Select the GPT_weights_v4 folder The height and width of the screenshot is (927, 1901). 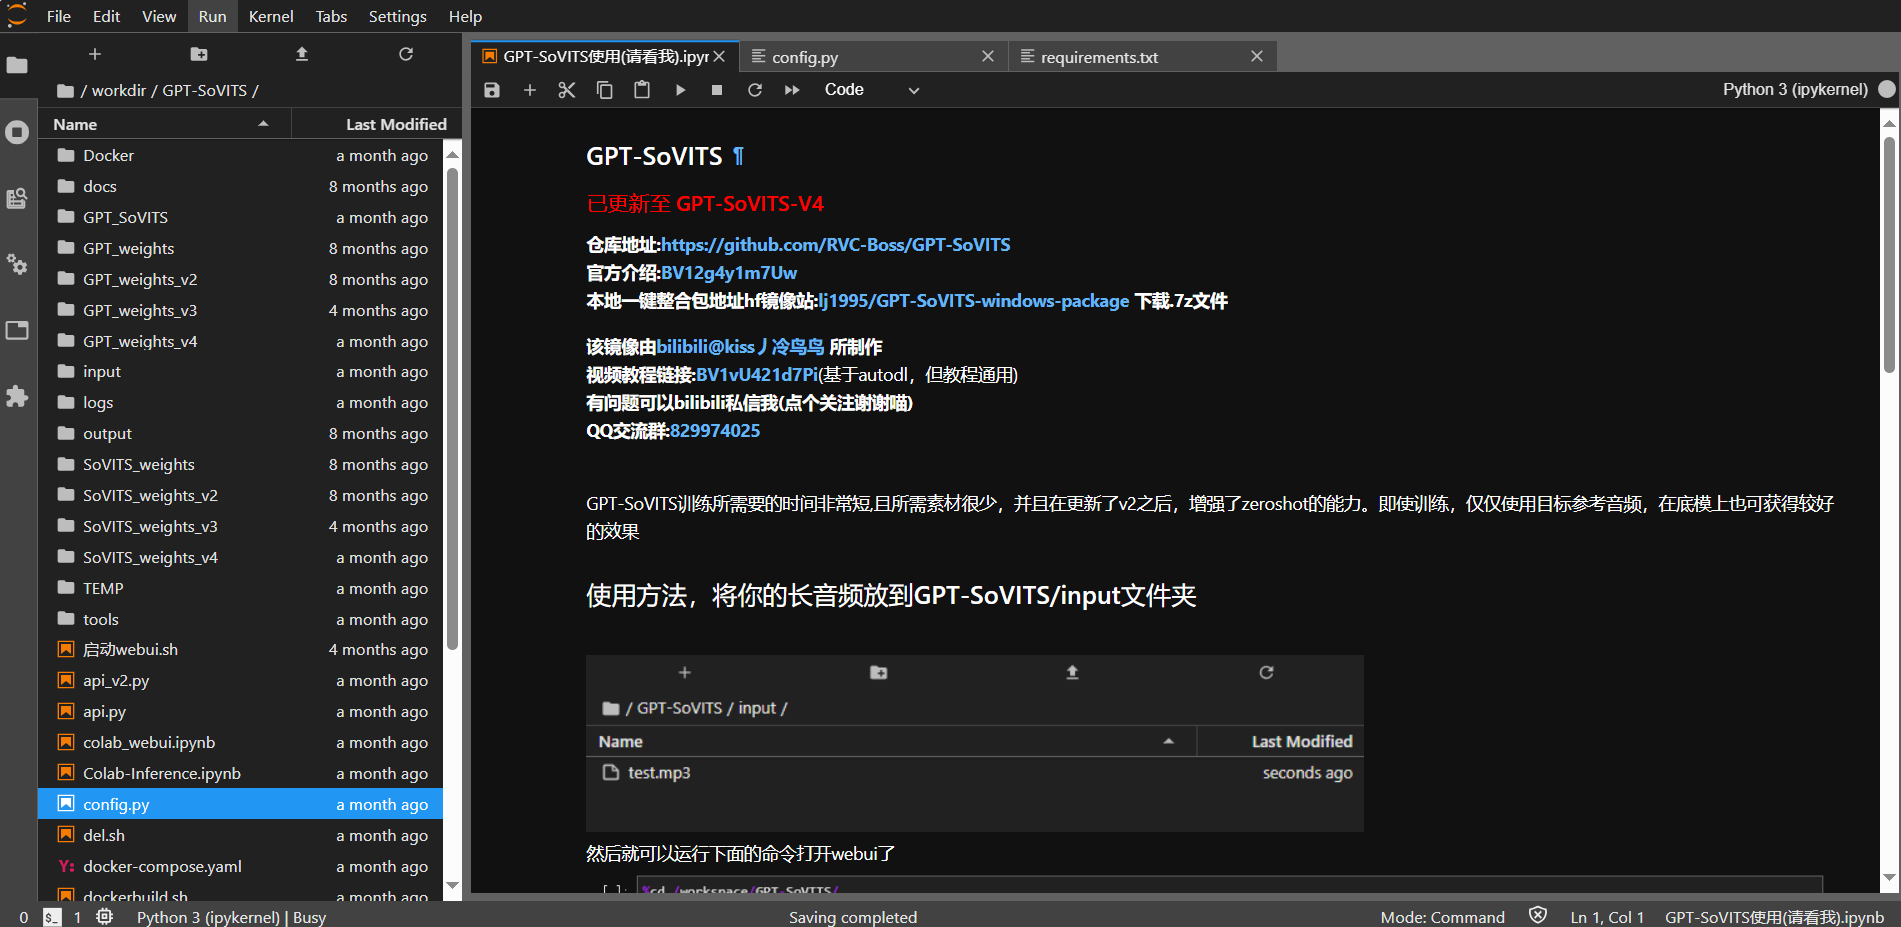tap(240, 342)
